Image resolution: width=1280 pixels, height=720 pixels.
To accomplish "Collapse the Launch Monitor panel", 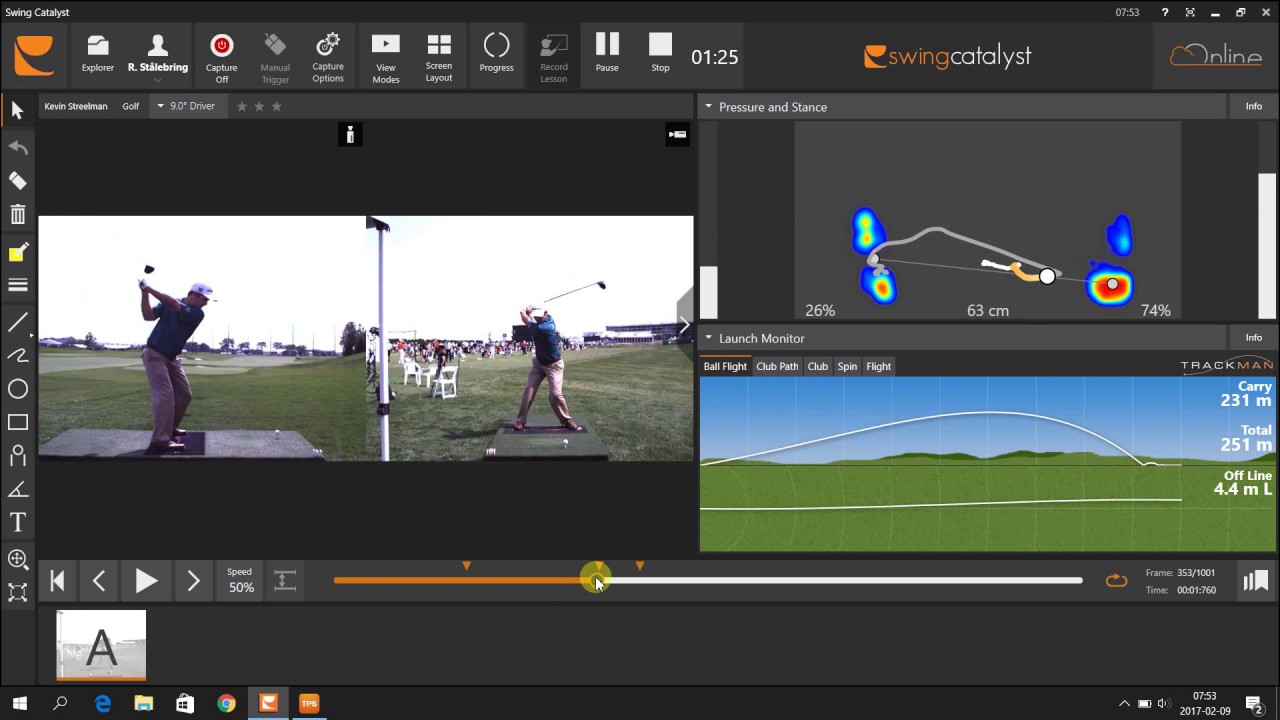I will pos(708,338).
